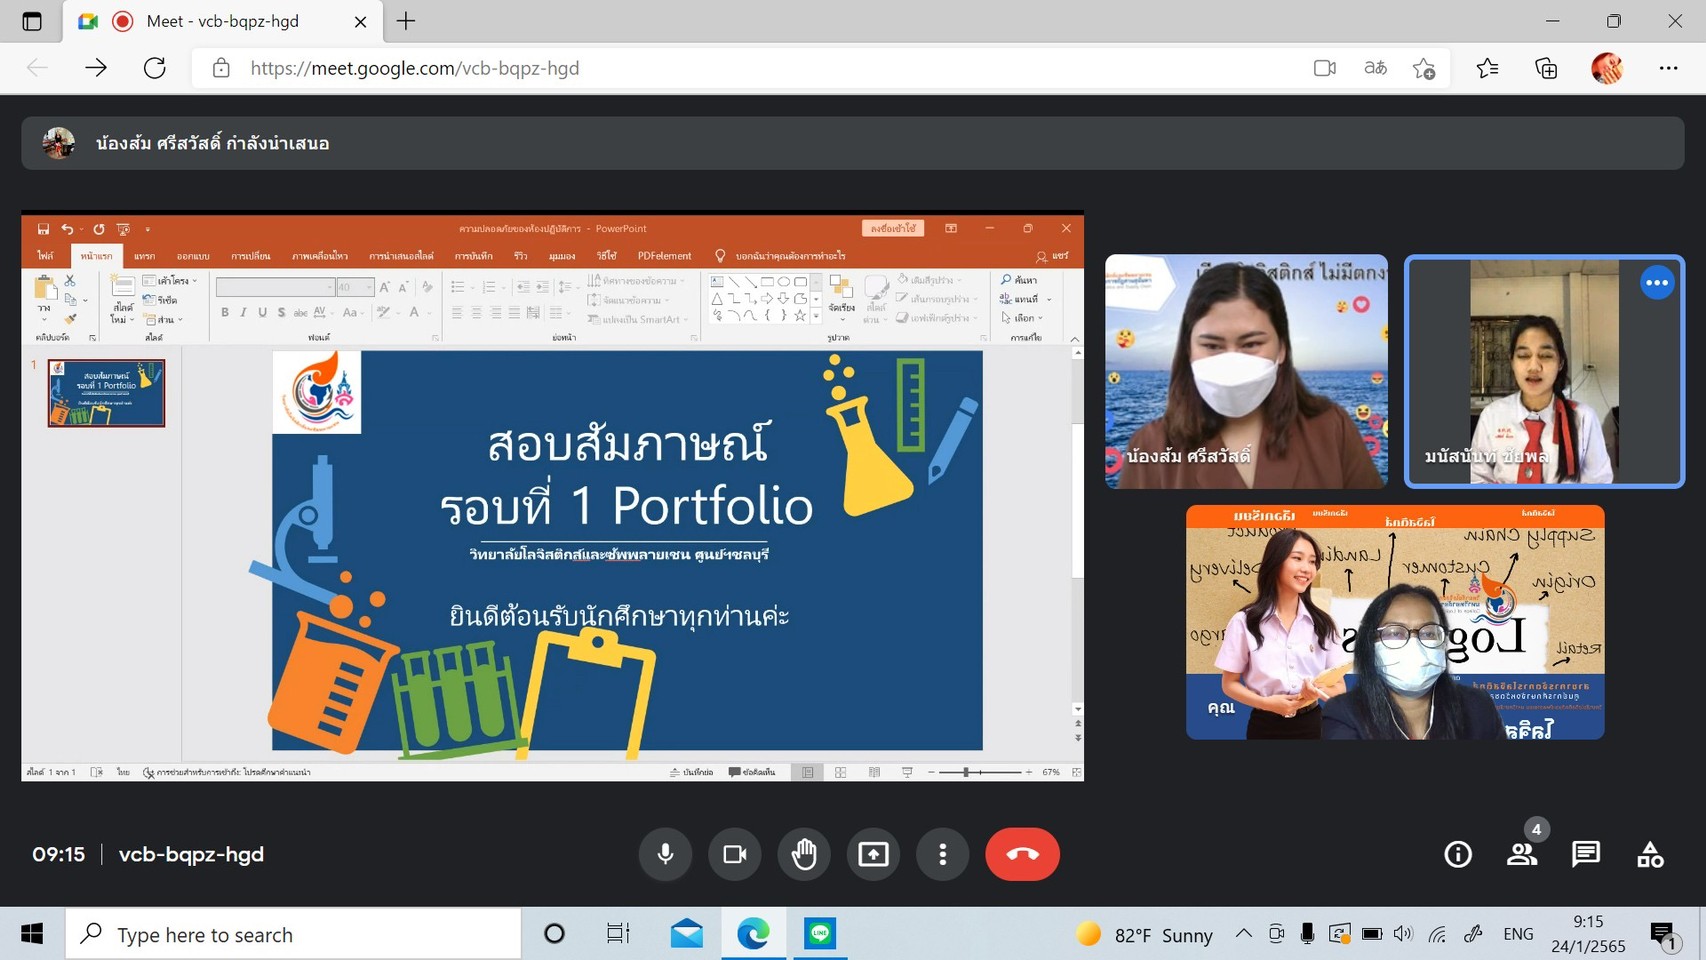
Task: Mute the microphone in Meet
Action: (665, 854)
